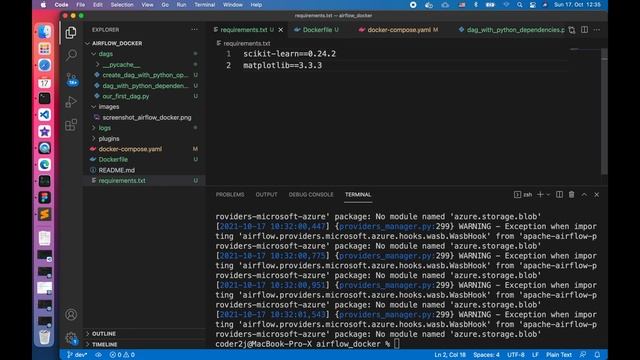Close the terminal panel

[597, 195]
